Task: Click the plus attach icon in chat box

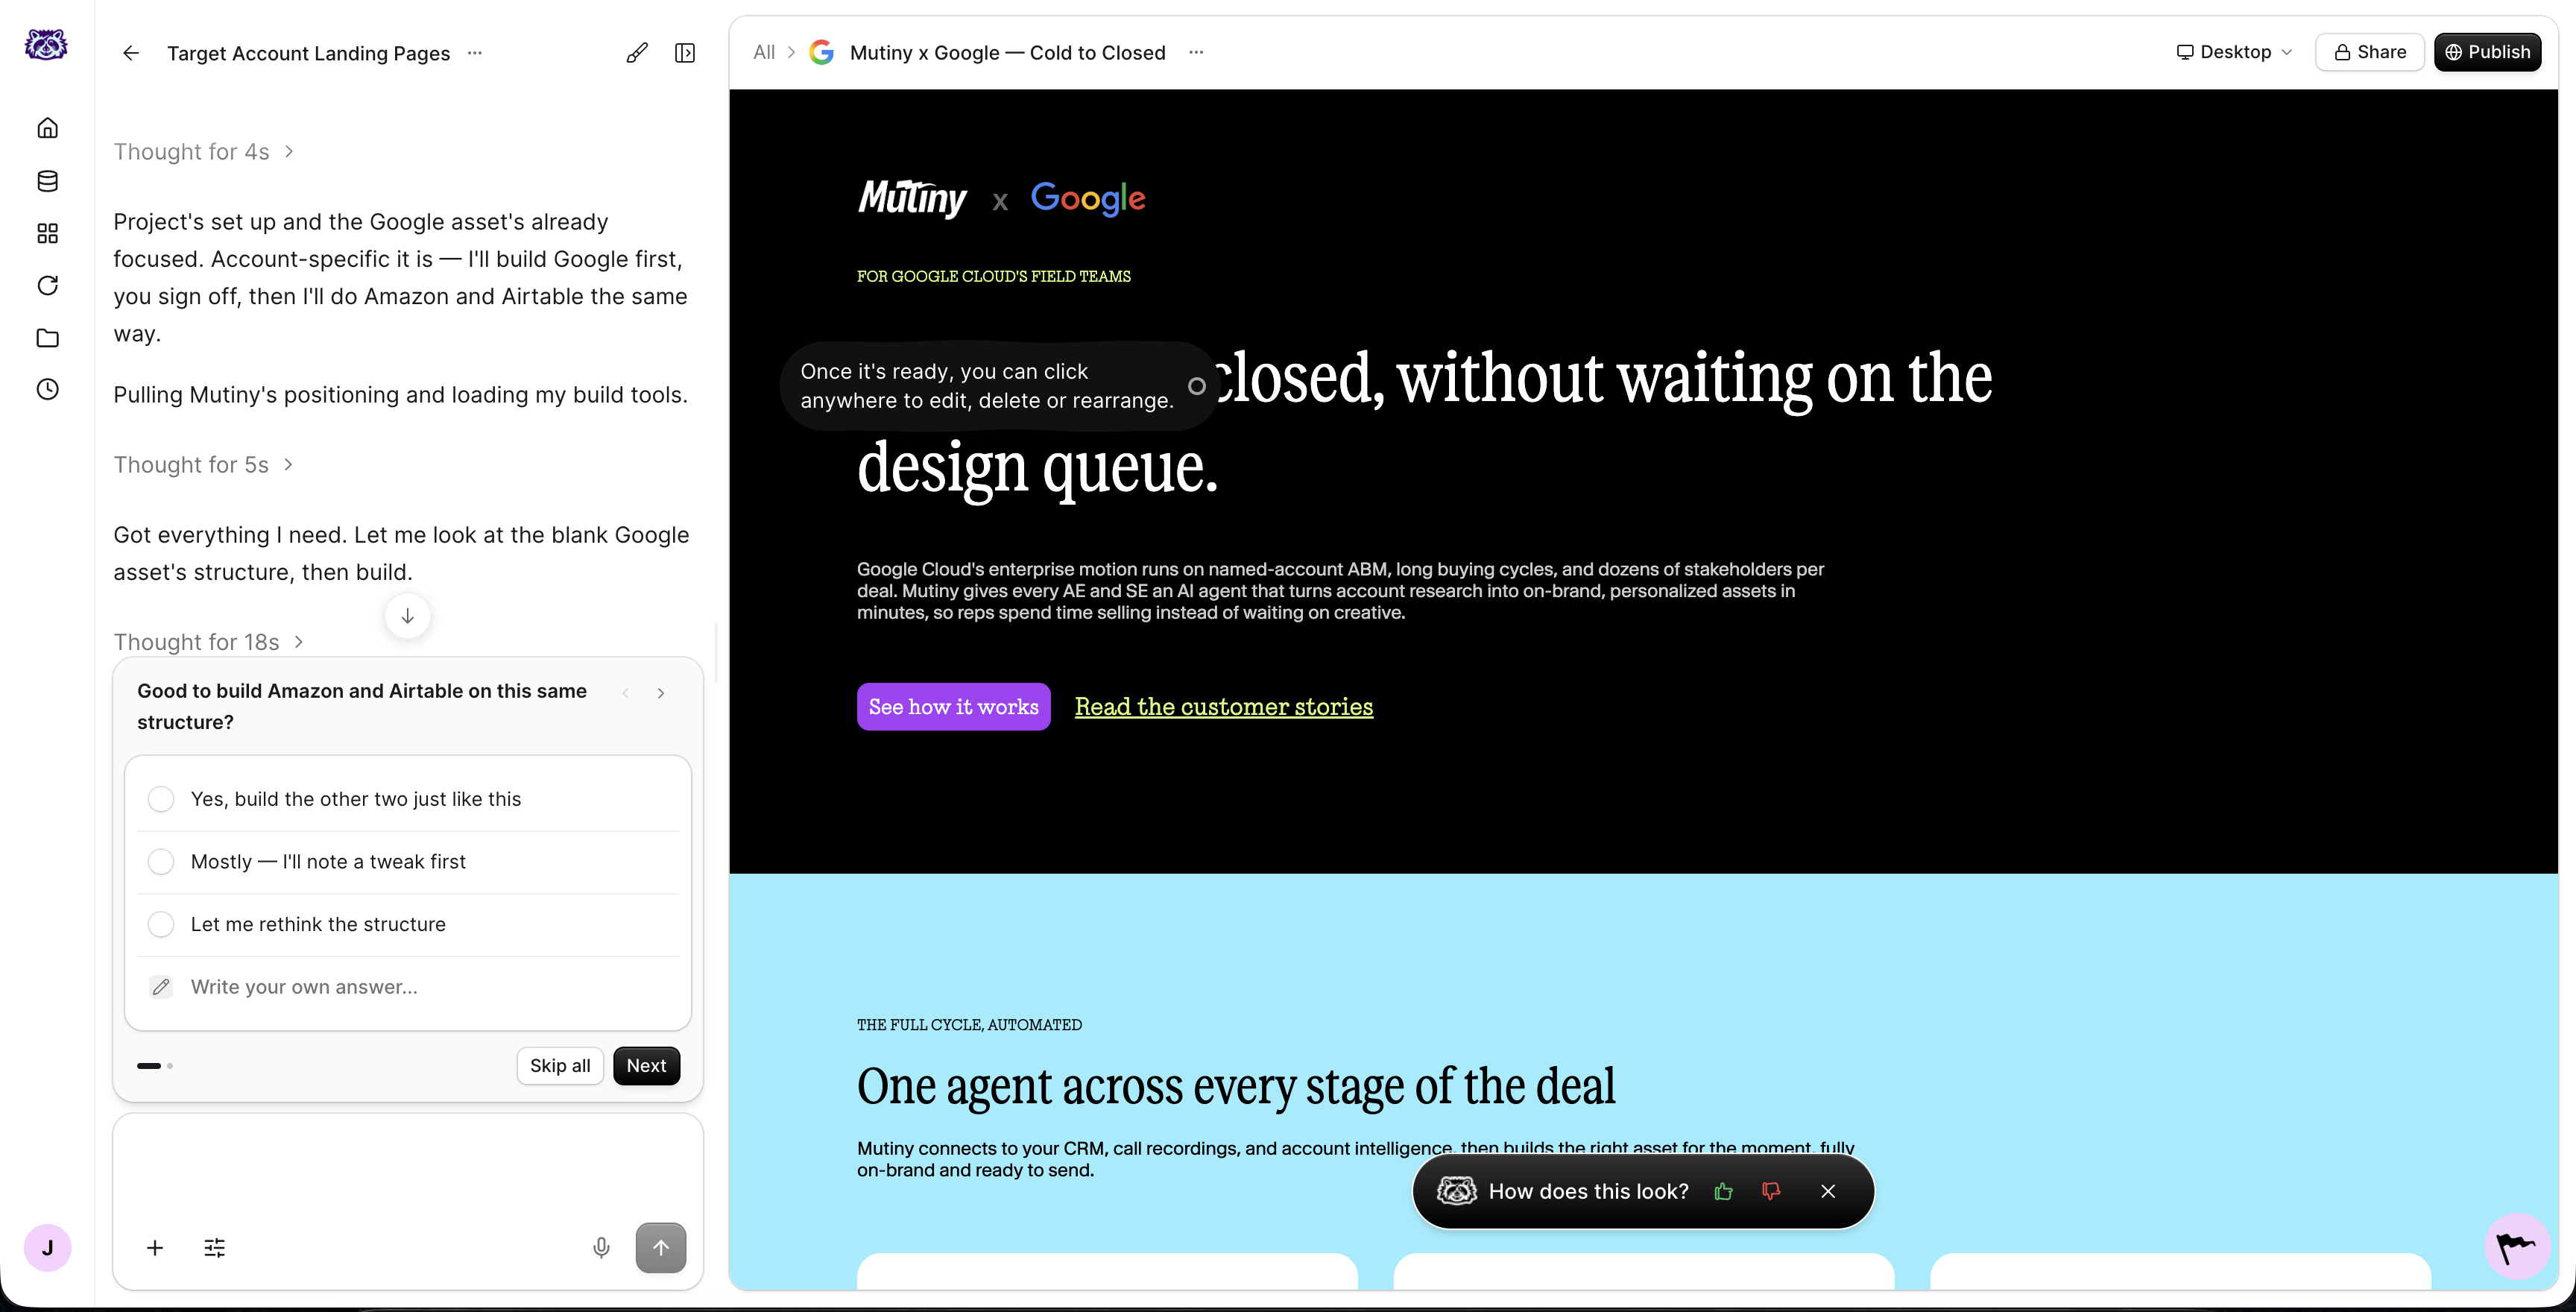Action: [155, 1248]
